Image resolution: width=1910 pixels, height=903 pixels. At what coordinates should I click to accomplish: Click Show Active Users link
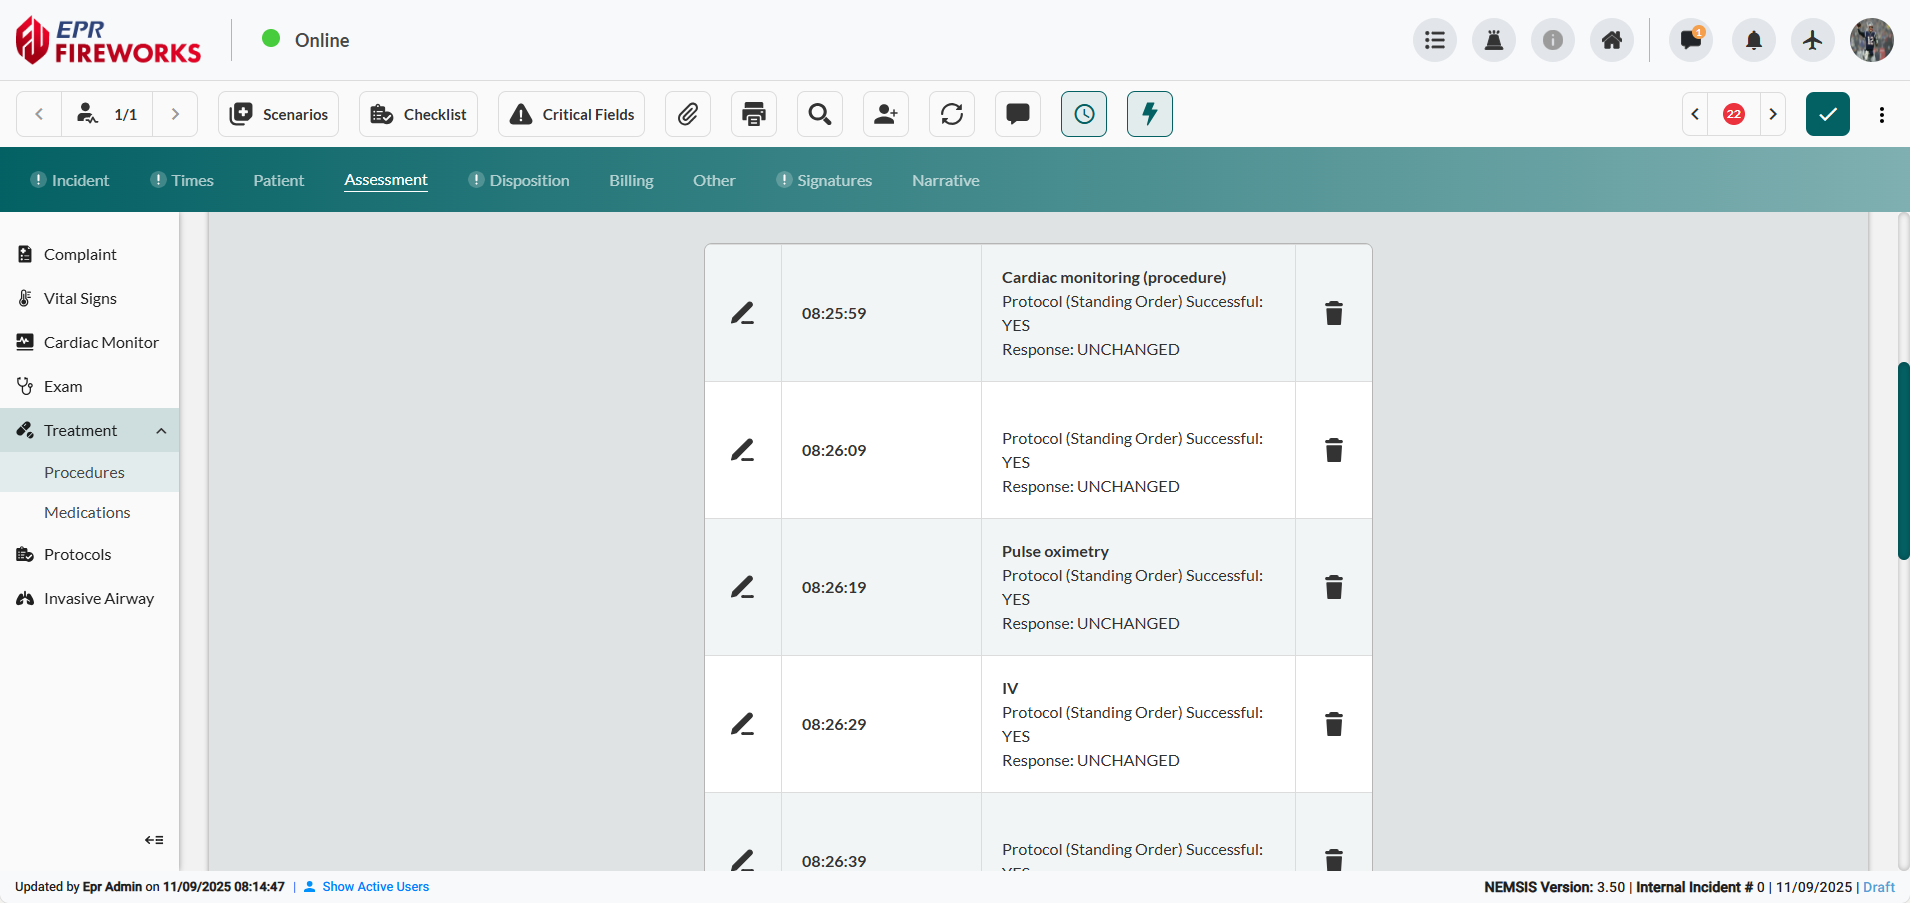(x=375, y=887)
